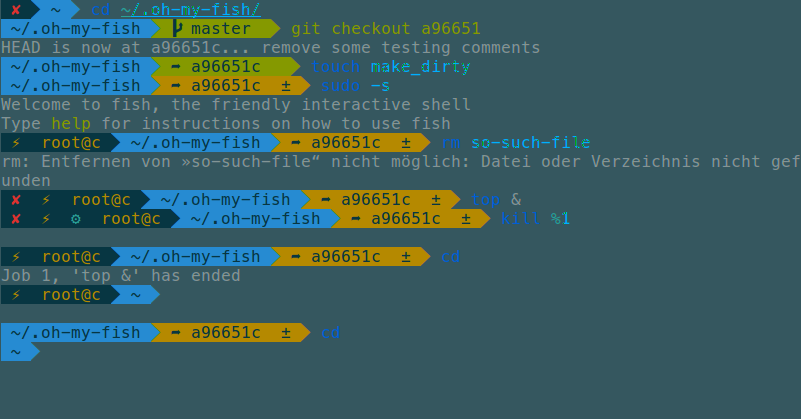Click the red X error icon on top line

pos(16,9)
